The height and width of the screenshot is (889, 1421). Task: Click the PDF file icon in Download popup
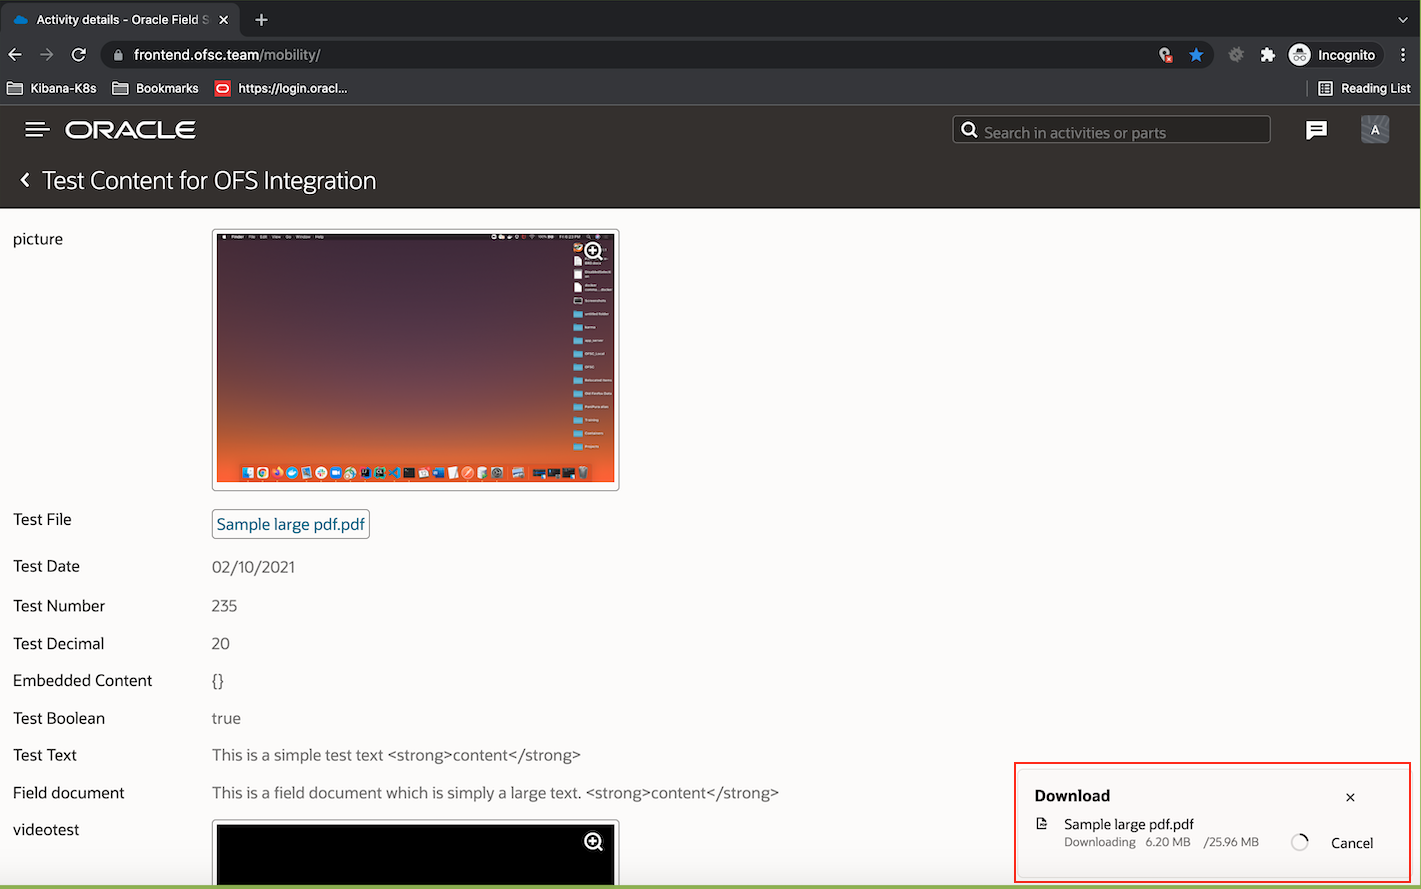[x=1042, y=824]
